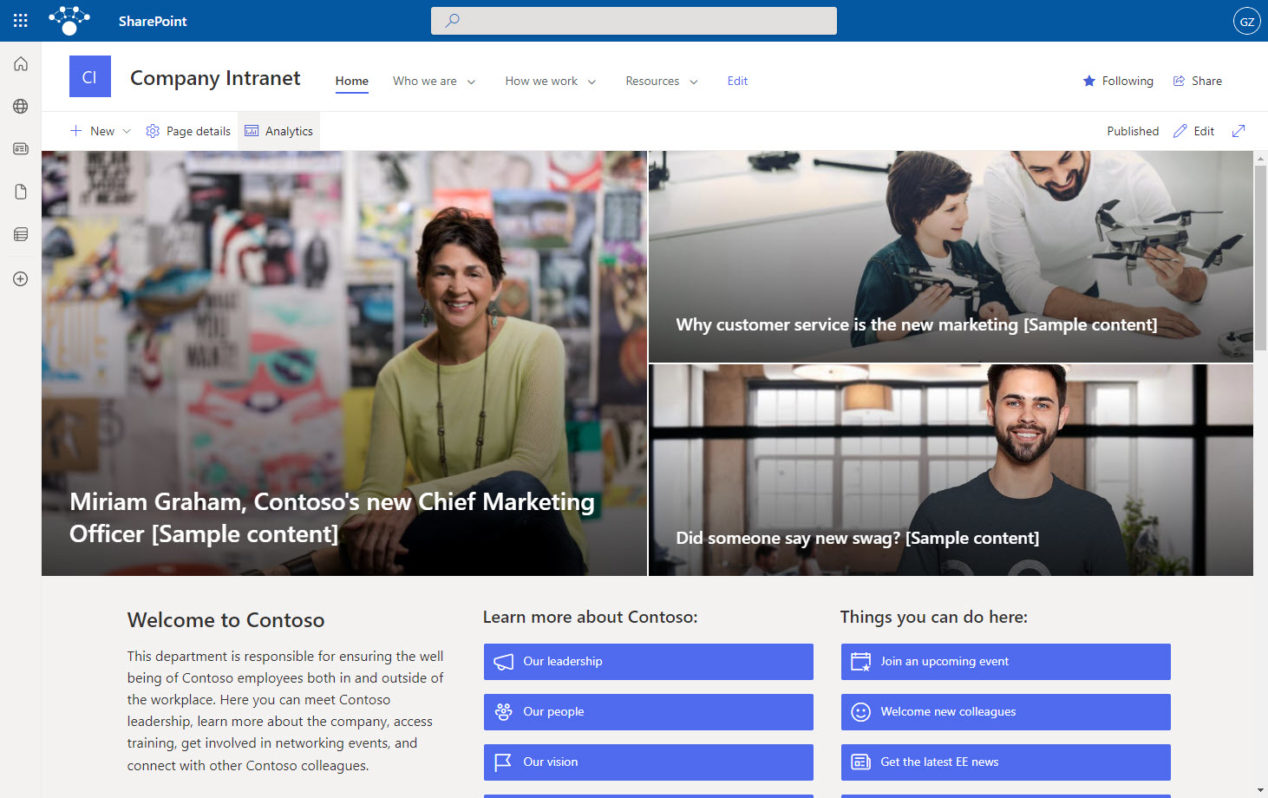The height and width of the screenshot is (798, 1268).
Task: Open the GZ account avatar
Action: coord(1246,21)
